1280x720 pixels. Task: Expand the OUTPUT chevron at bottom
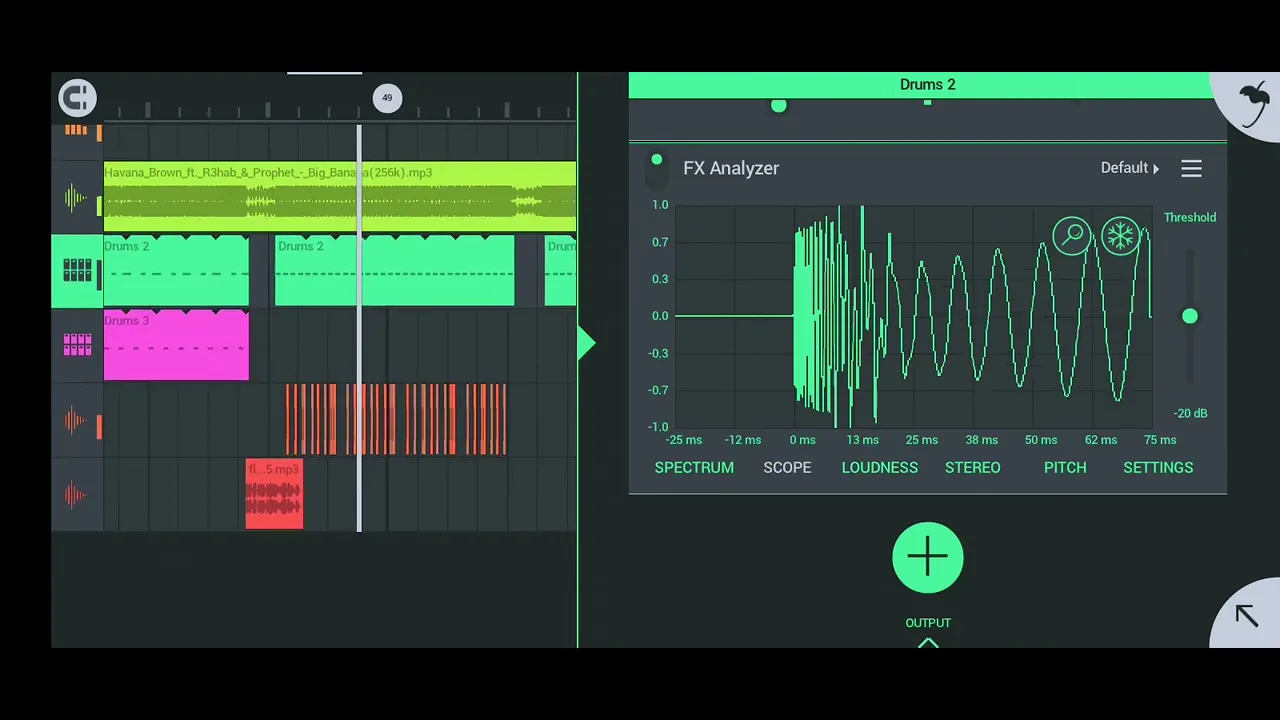(928, 643)
